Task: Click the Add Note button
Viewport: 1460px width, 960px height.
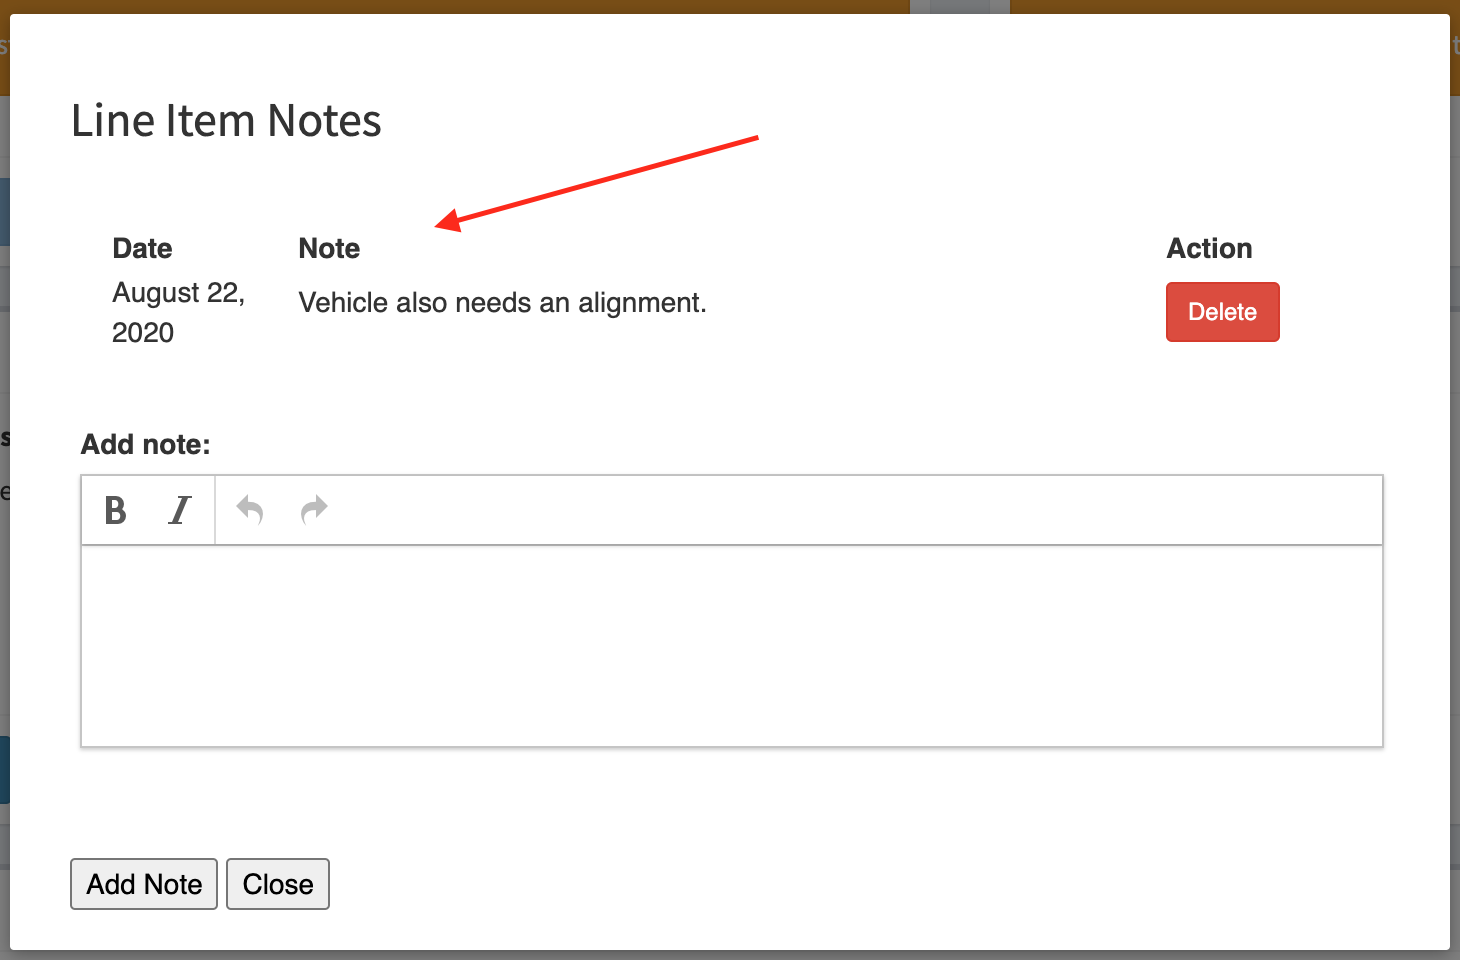Action: point(143,883)
